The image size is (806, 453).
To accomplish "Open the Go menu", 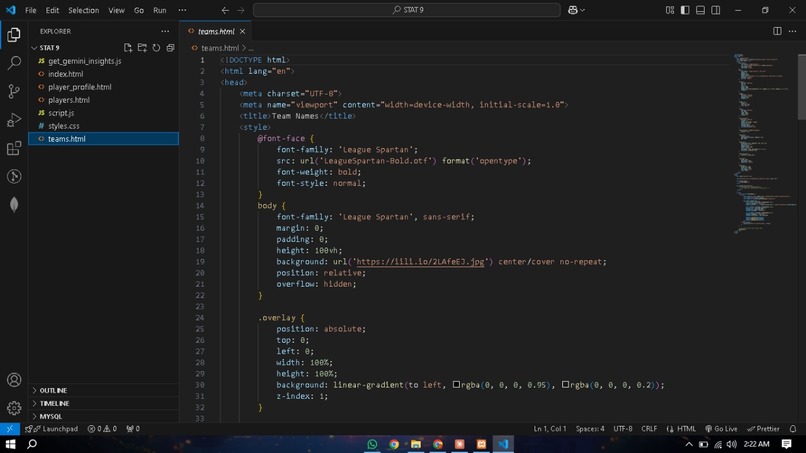I will (139, 10).
